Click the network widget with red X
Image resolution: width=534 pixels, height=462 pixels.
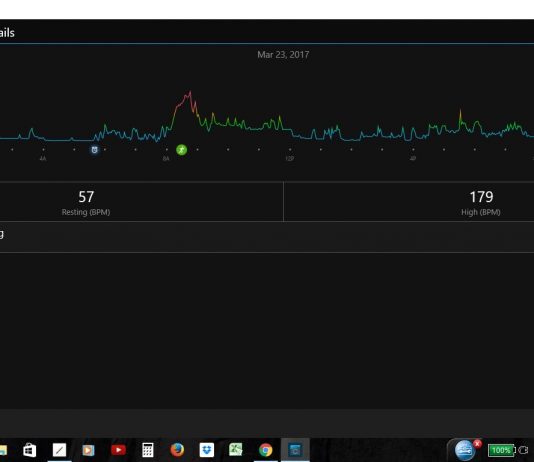(467, 450)
